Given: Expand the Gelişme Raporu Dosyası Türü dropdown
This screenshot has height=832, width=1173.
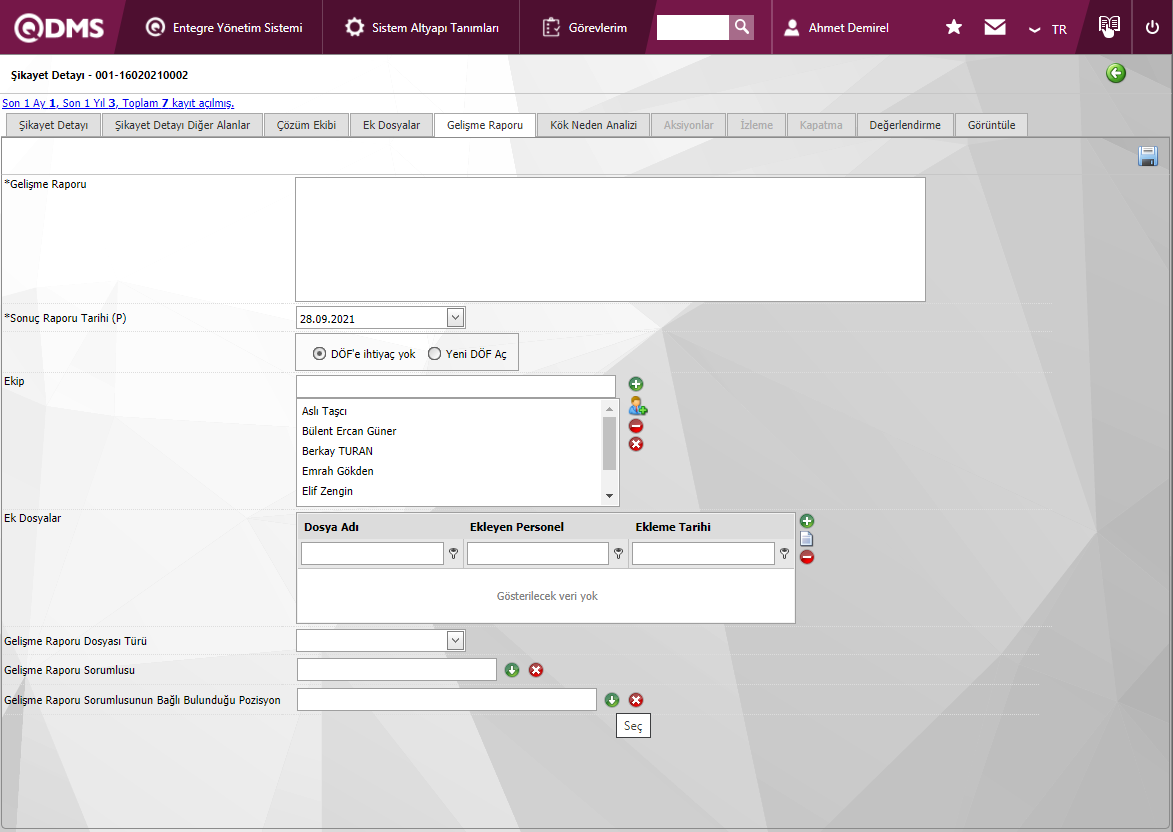Looking at the screenshot, I should tap(455, 640).
